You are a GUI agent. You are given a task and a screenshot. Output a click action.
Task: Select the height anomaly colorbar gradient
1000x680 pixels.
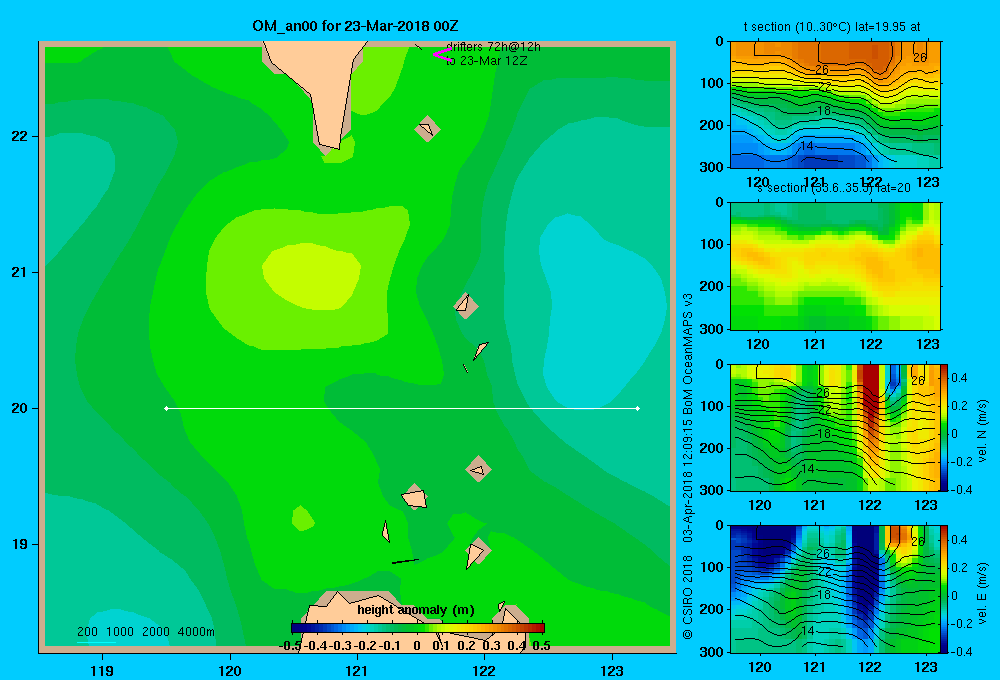click(x=418, y=628)
